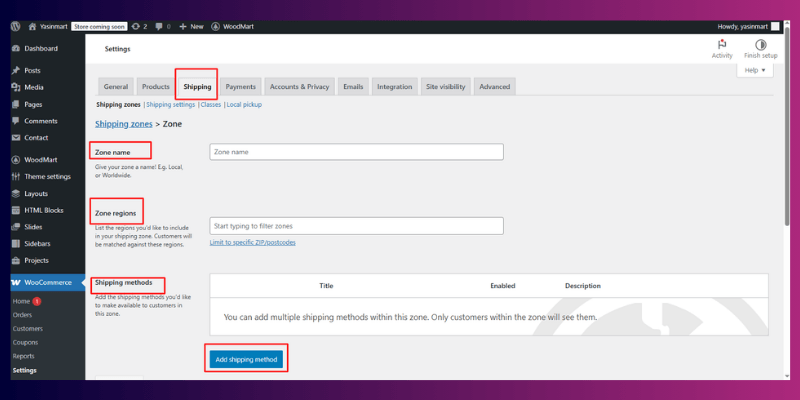Image resolution: width=800 pixels, height=400 pixels.
Task: Click the user avatar next to Howdy
Action: coord(775,27)
